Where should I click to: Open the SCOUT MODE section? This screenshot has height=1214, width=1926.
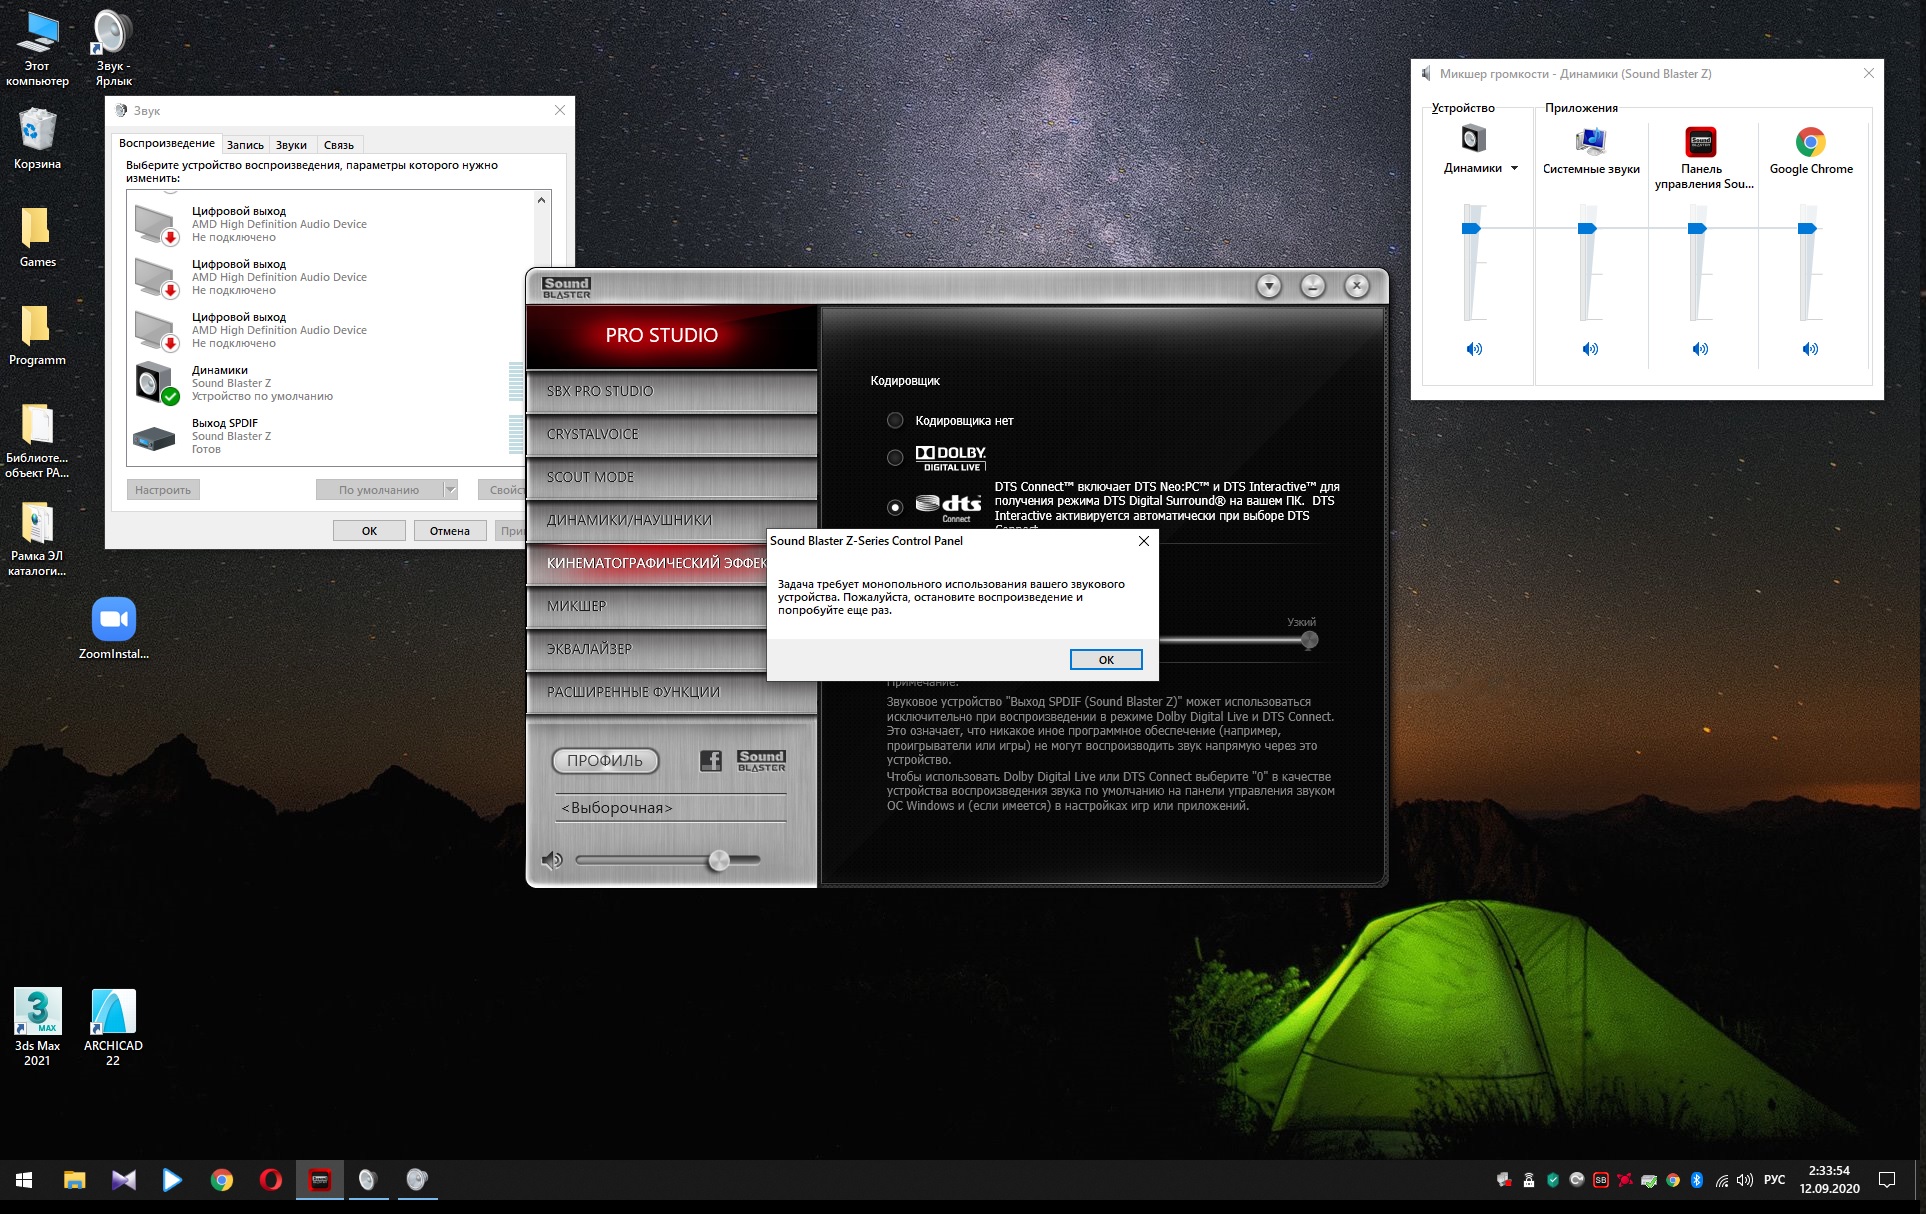671,477
